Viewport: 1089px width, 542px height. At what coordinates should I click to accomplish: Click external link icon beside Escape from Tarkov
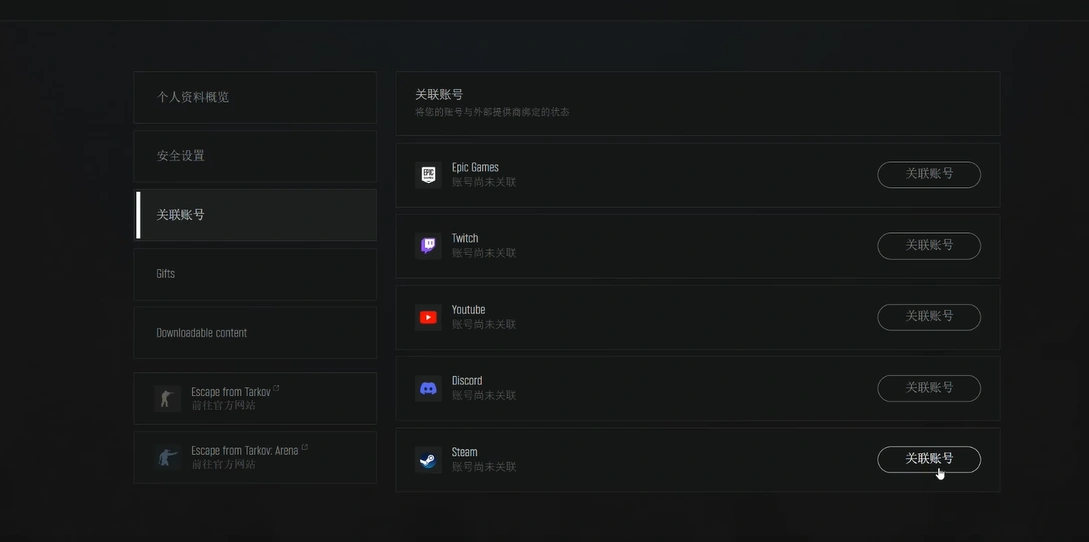click(x=276, y=388)
